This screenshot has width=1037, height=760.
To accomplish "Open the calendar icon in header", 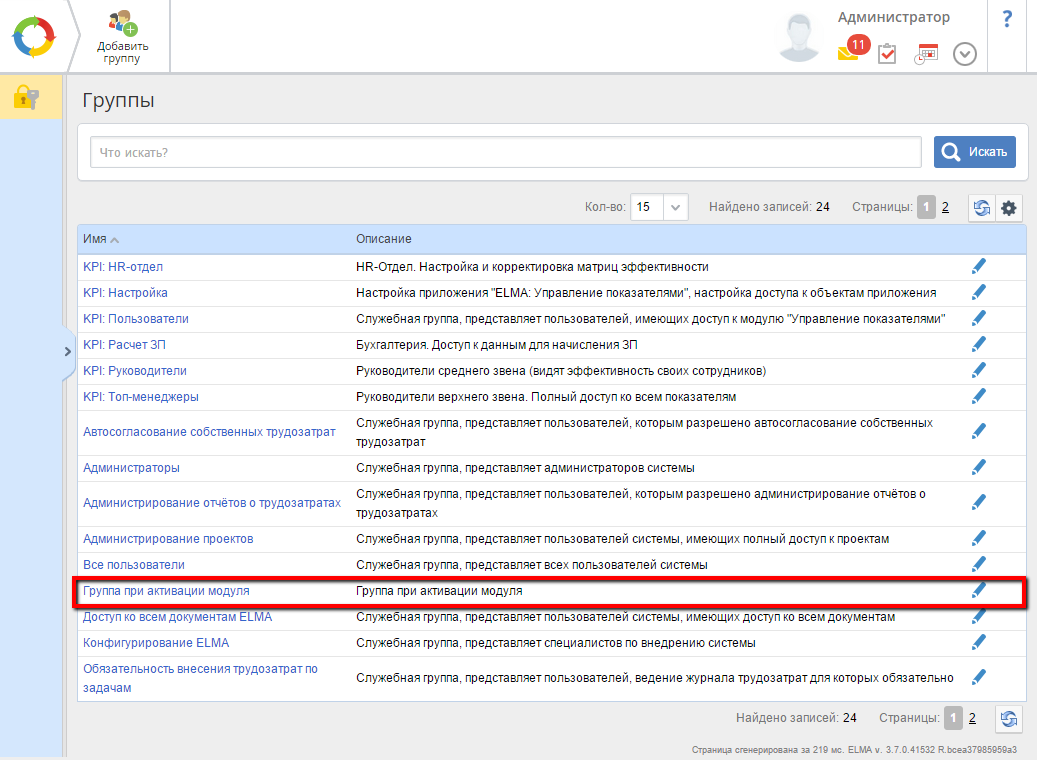I will point(927,54).
